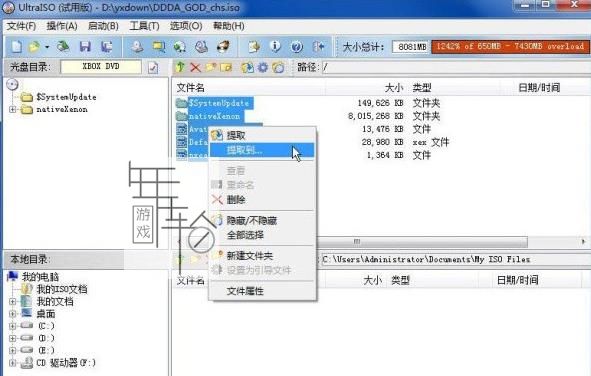The image size is (591, 376).
Task: Click the Convert image toolbar icon
Action: [x=180, y=47]
